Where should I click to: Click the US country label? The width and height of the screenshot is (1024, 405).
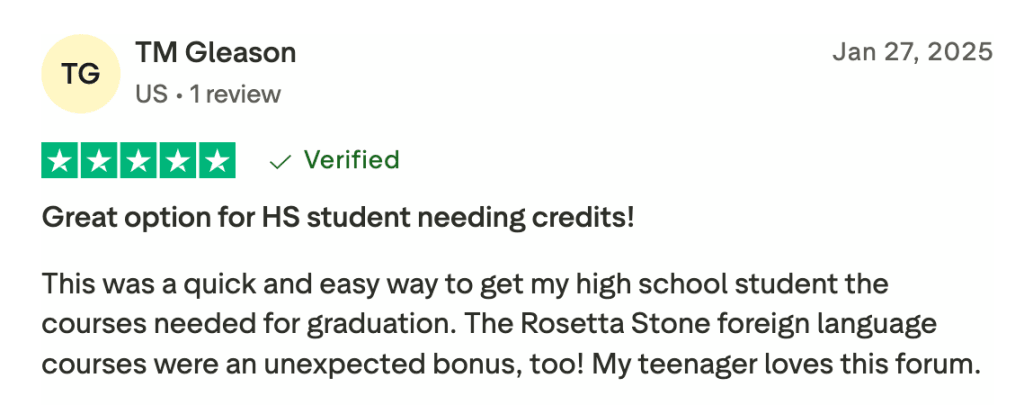tap(151, 95)
